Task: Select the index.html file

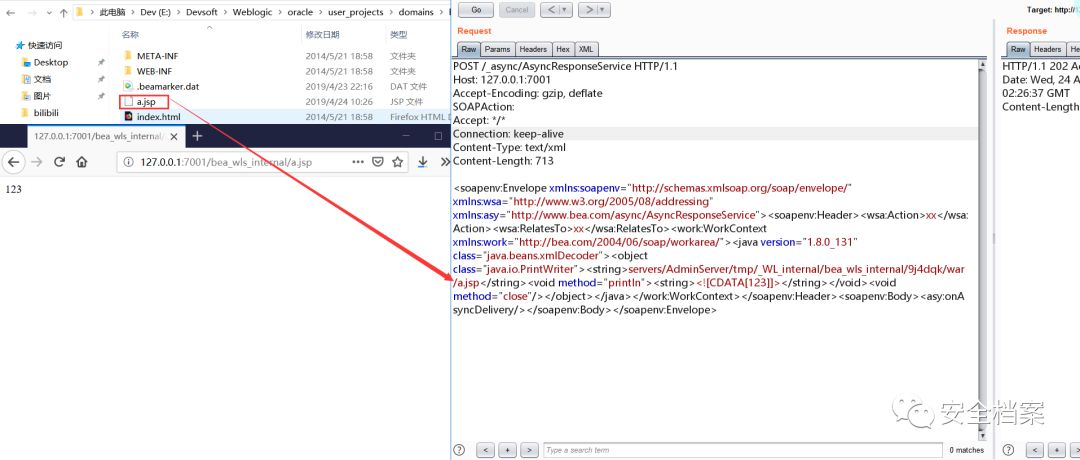Action: click(158, 117)
